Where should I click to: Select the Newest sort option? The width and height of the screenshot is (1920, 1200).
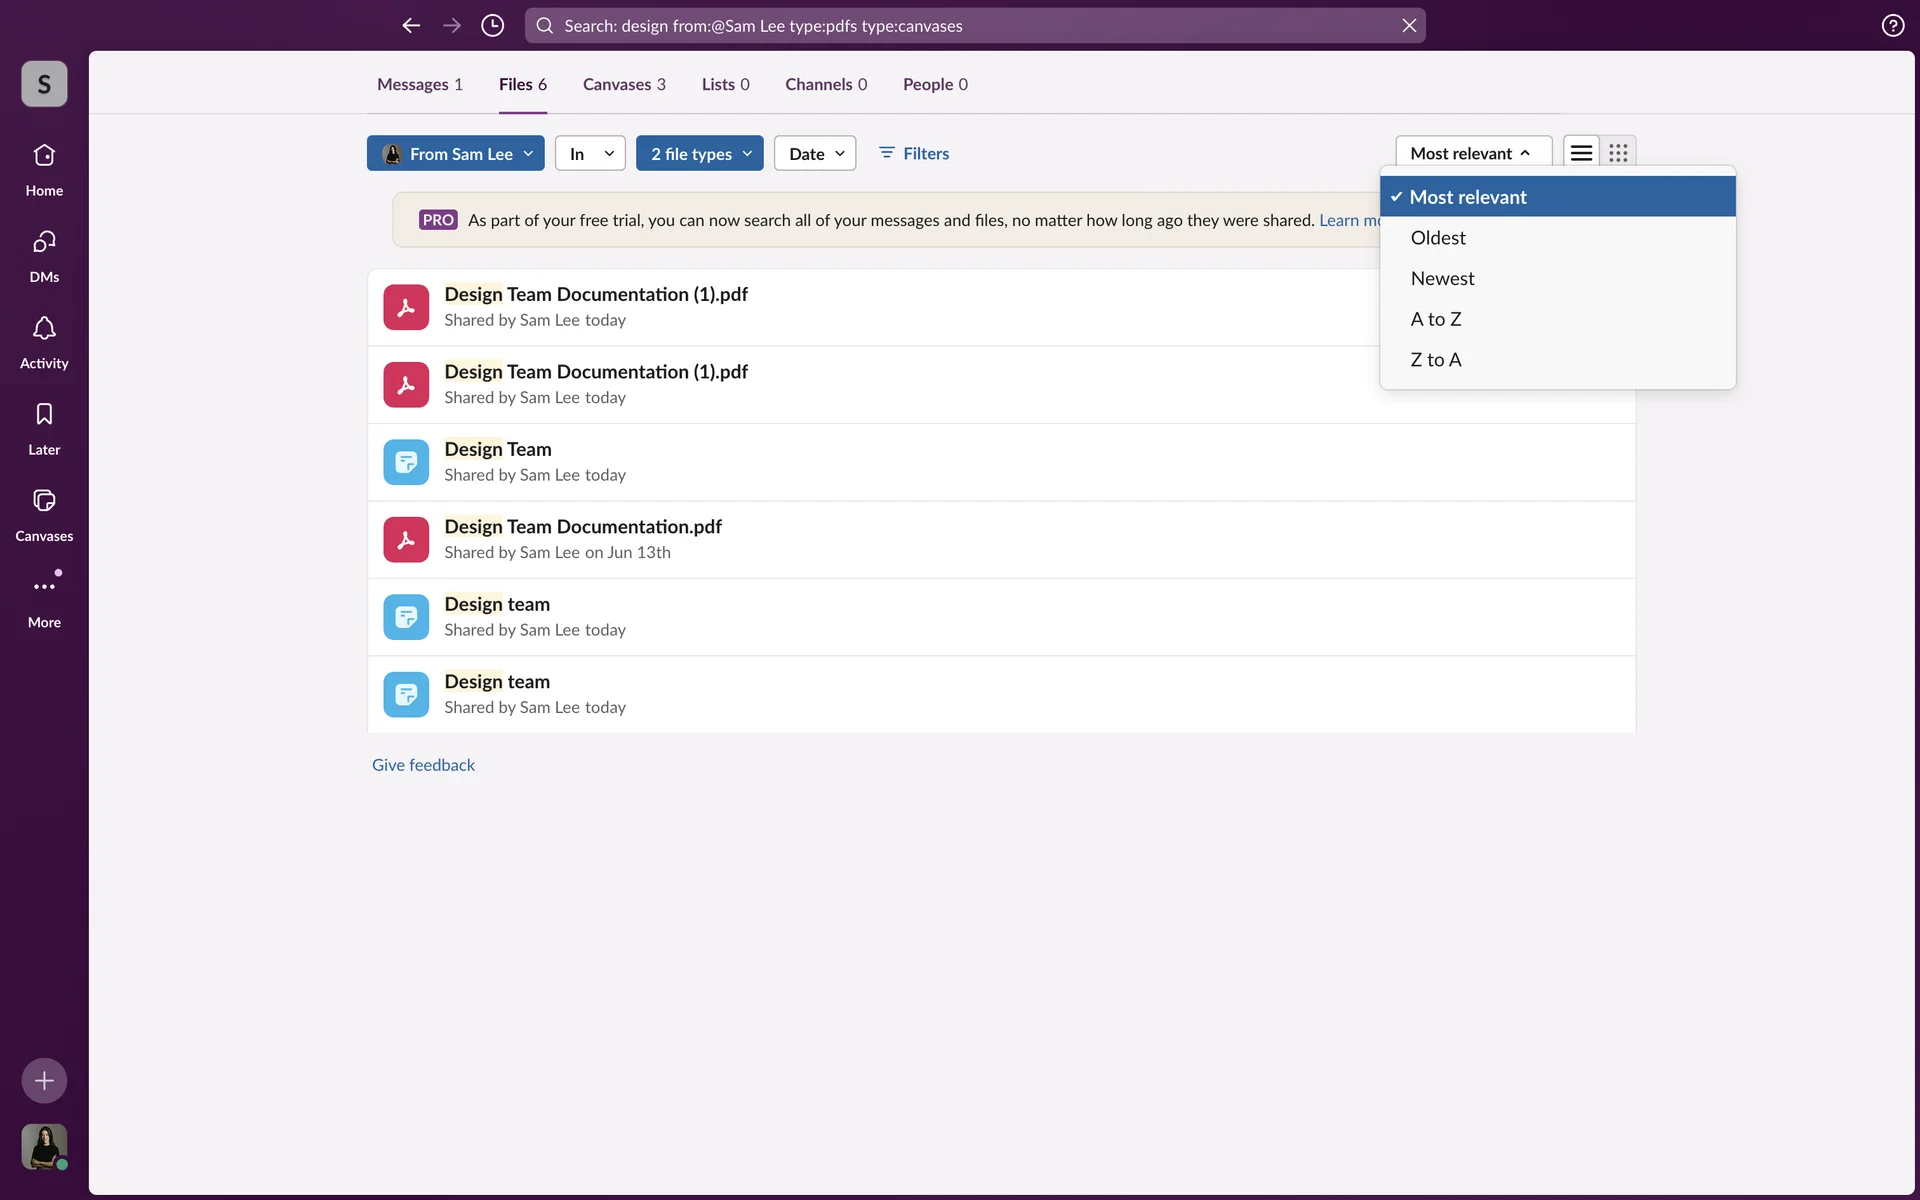(1442, 278)
